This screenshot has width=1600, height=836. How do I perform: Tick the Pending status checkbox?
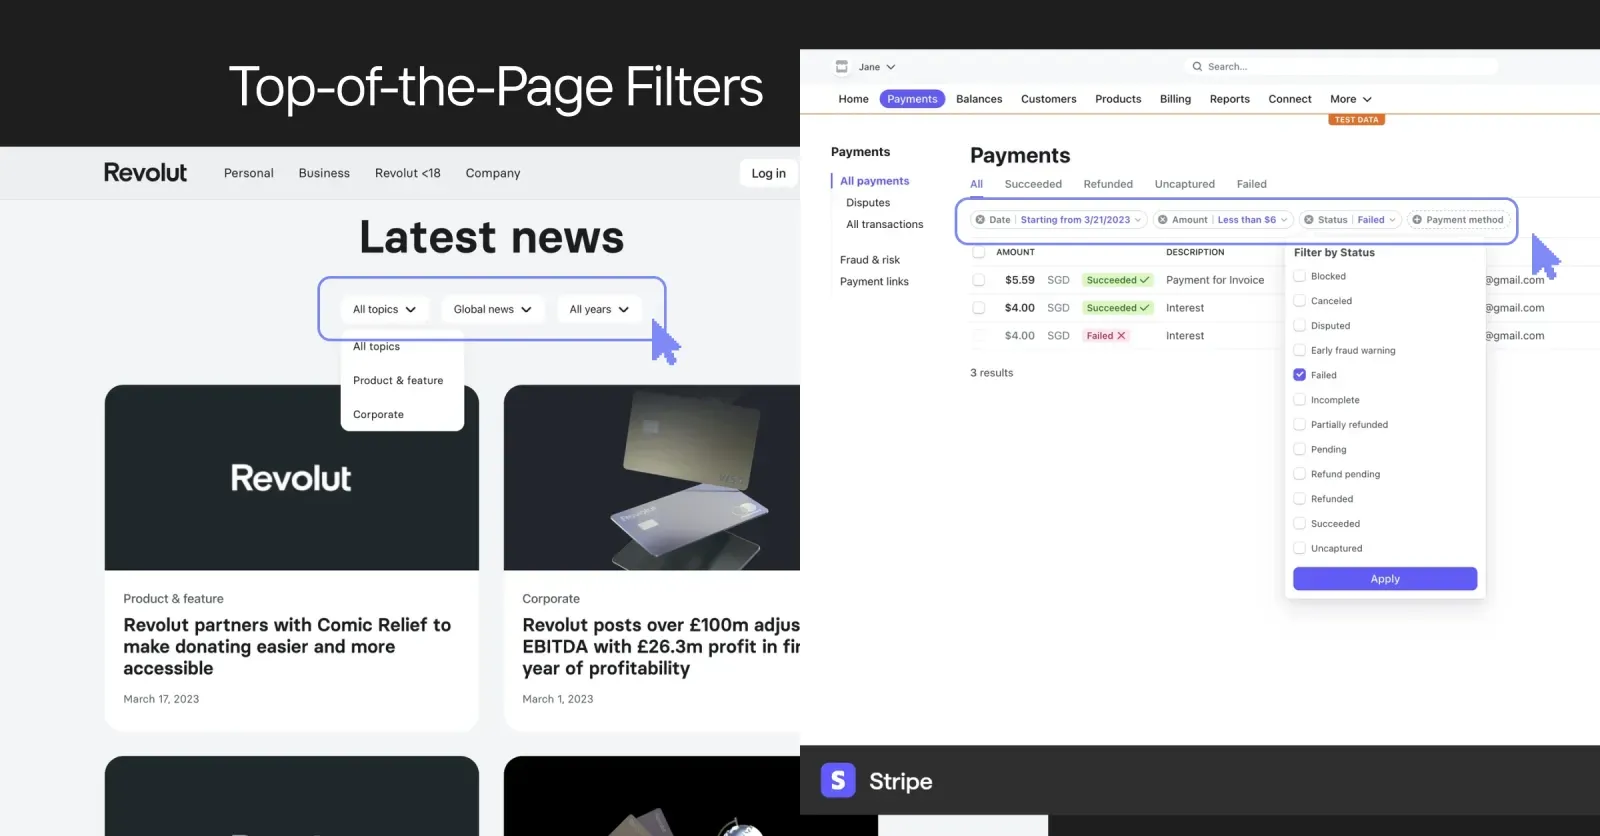coord(1300,450)
